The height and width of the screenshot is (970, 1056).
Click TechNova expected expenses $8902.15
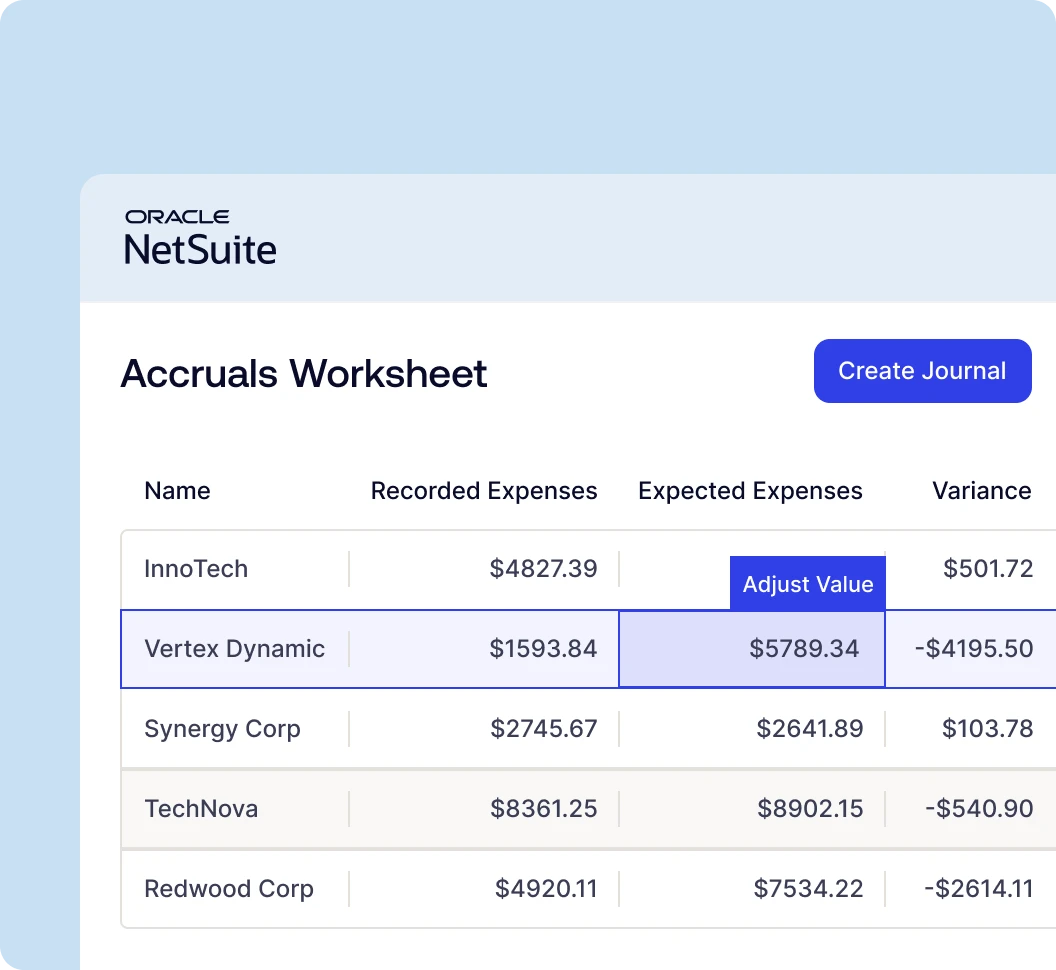coord(809,809)
